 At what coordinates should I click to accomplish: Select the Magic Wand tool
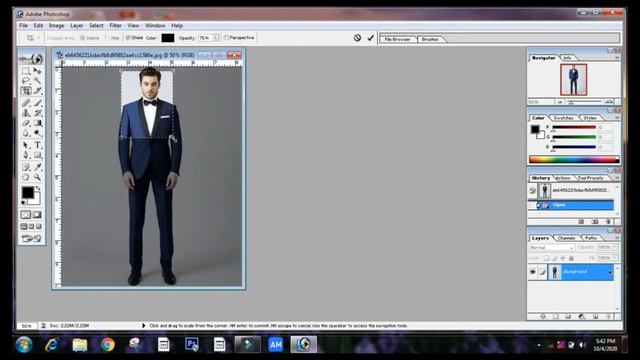pyautogui.click(x=38, y=81)
